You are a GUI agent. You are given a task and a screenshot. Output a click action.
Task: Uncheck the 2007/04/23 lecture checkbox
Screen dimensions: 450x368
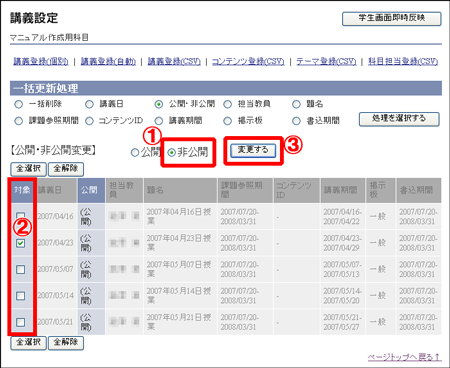click(x=21, y=243)
